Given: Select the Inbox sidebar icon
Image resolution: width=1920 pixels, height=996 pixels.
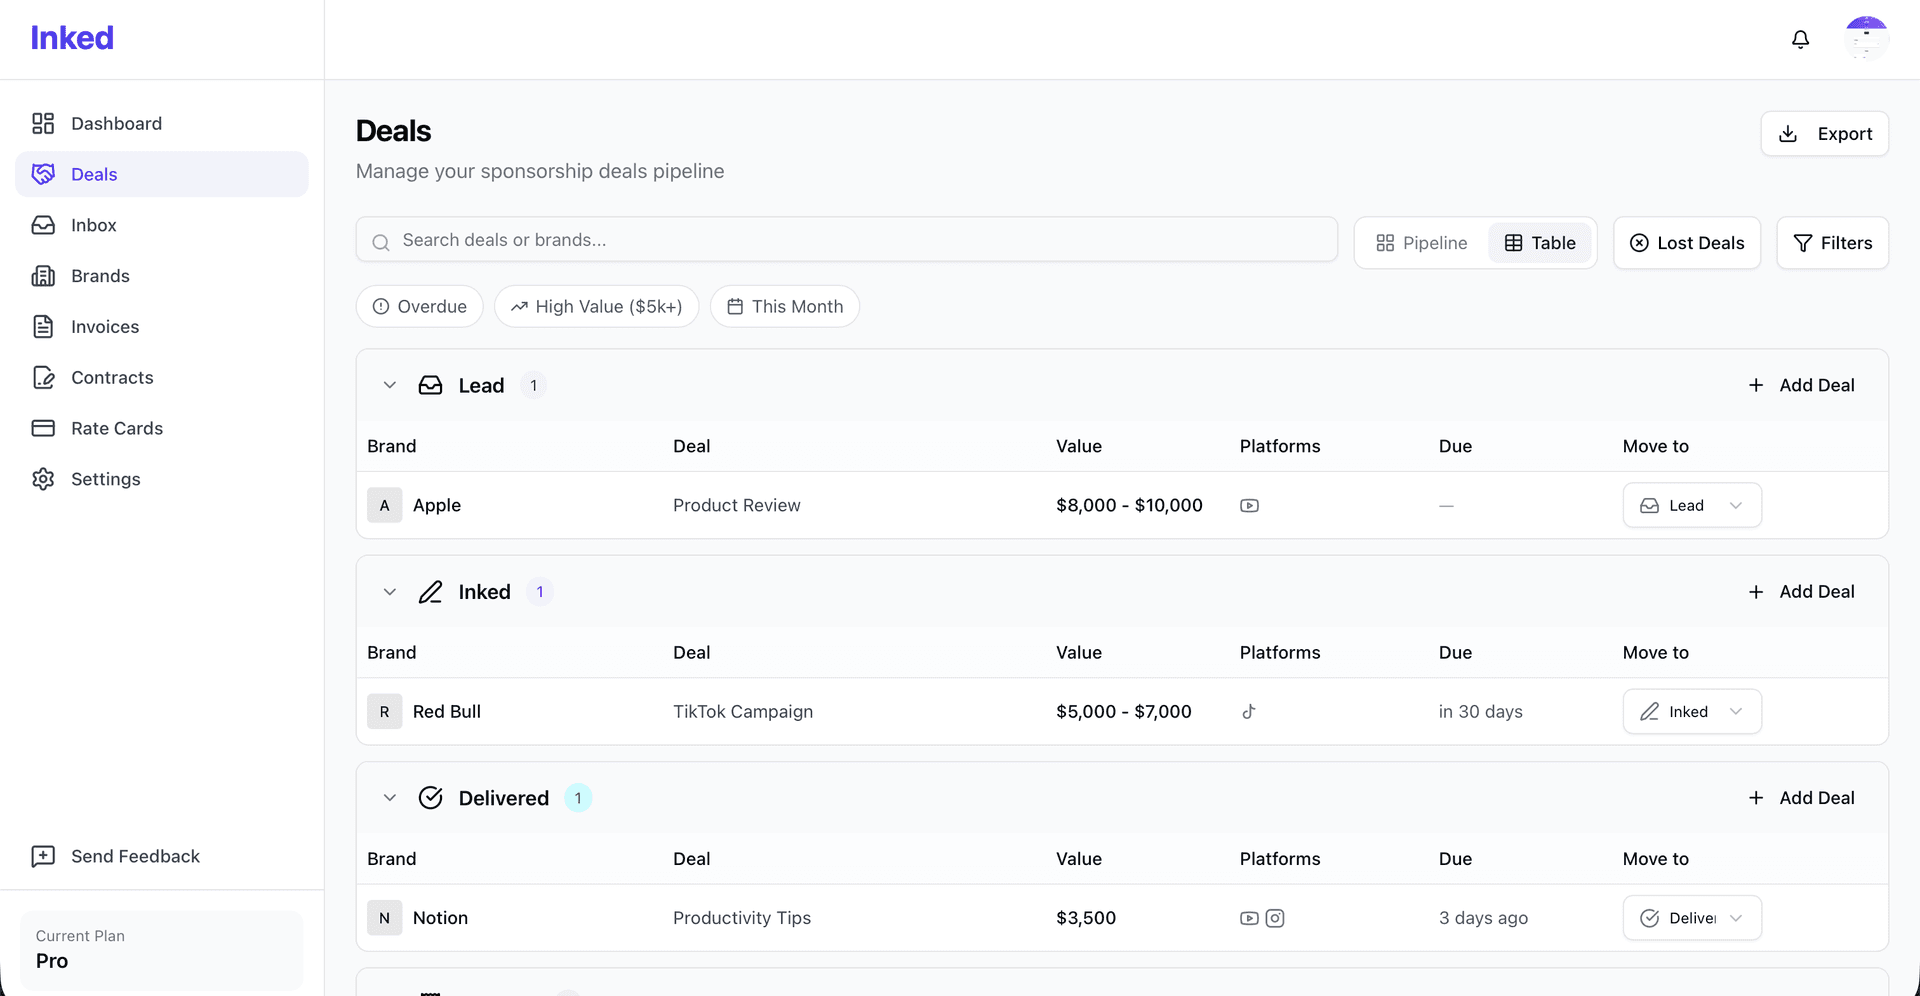Looking at the screenshot, I should coord(44,225).
